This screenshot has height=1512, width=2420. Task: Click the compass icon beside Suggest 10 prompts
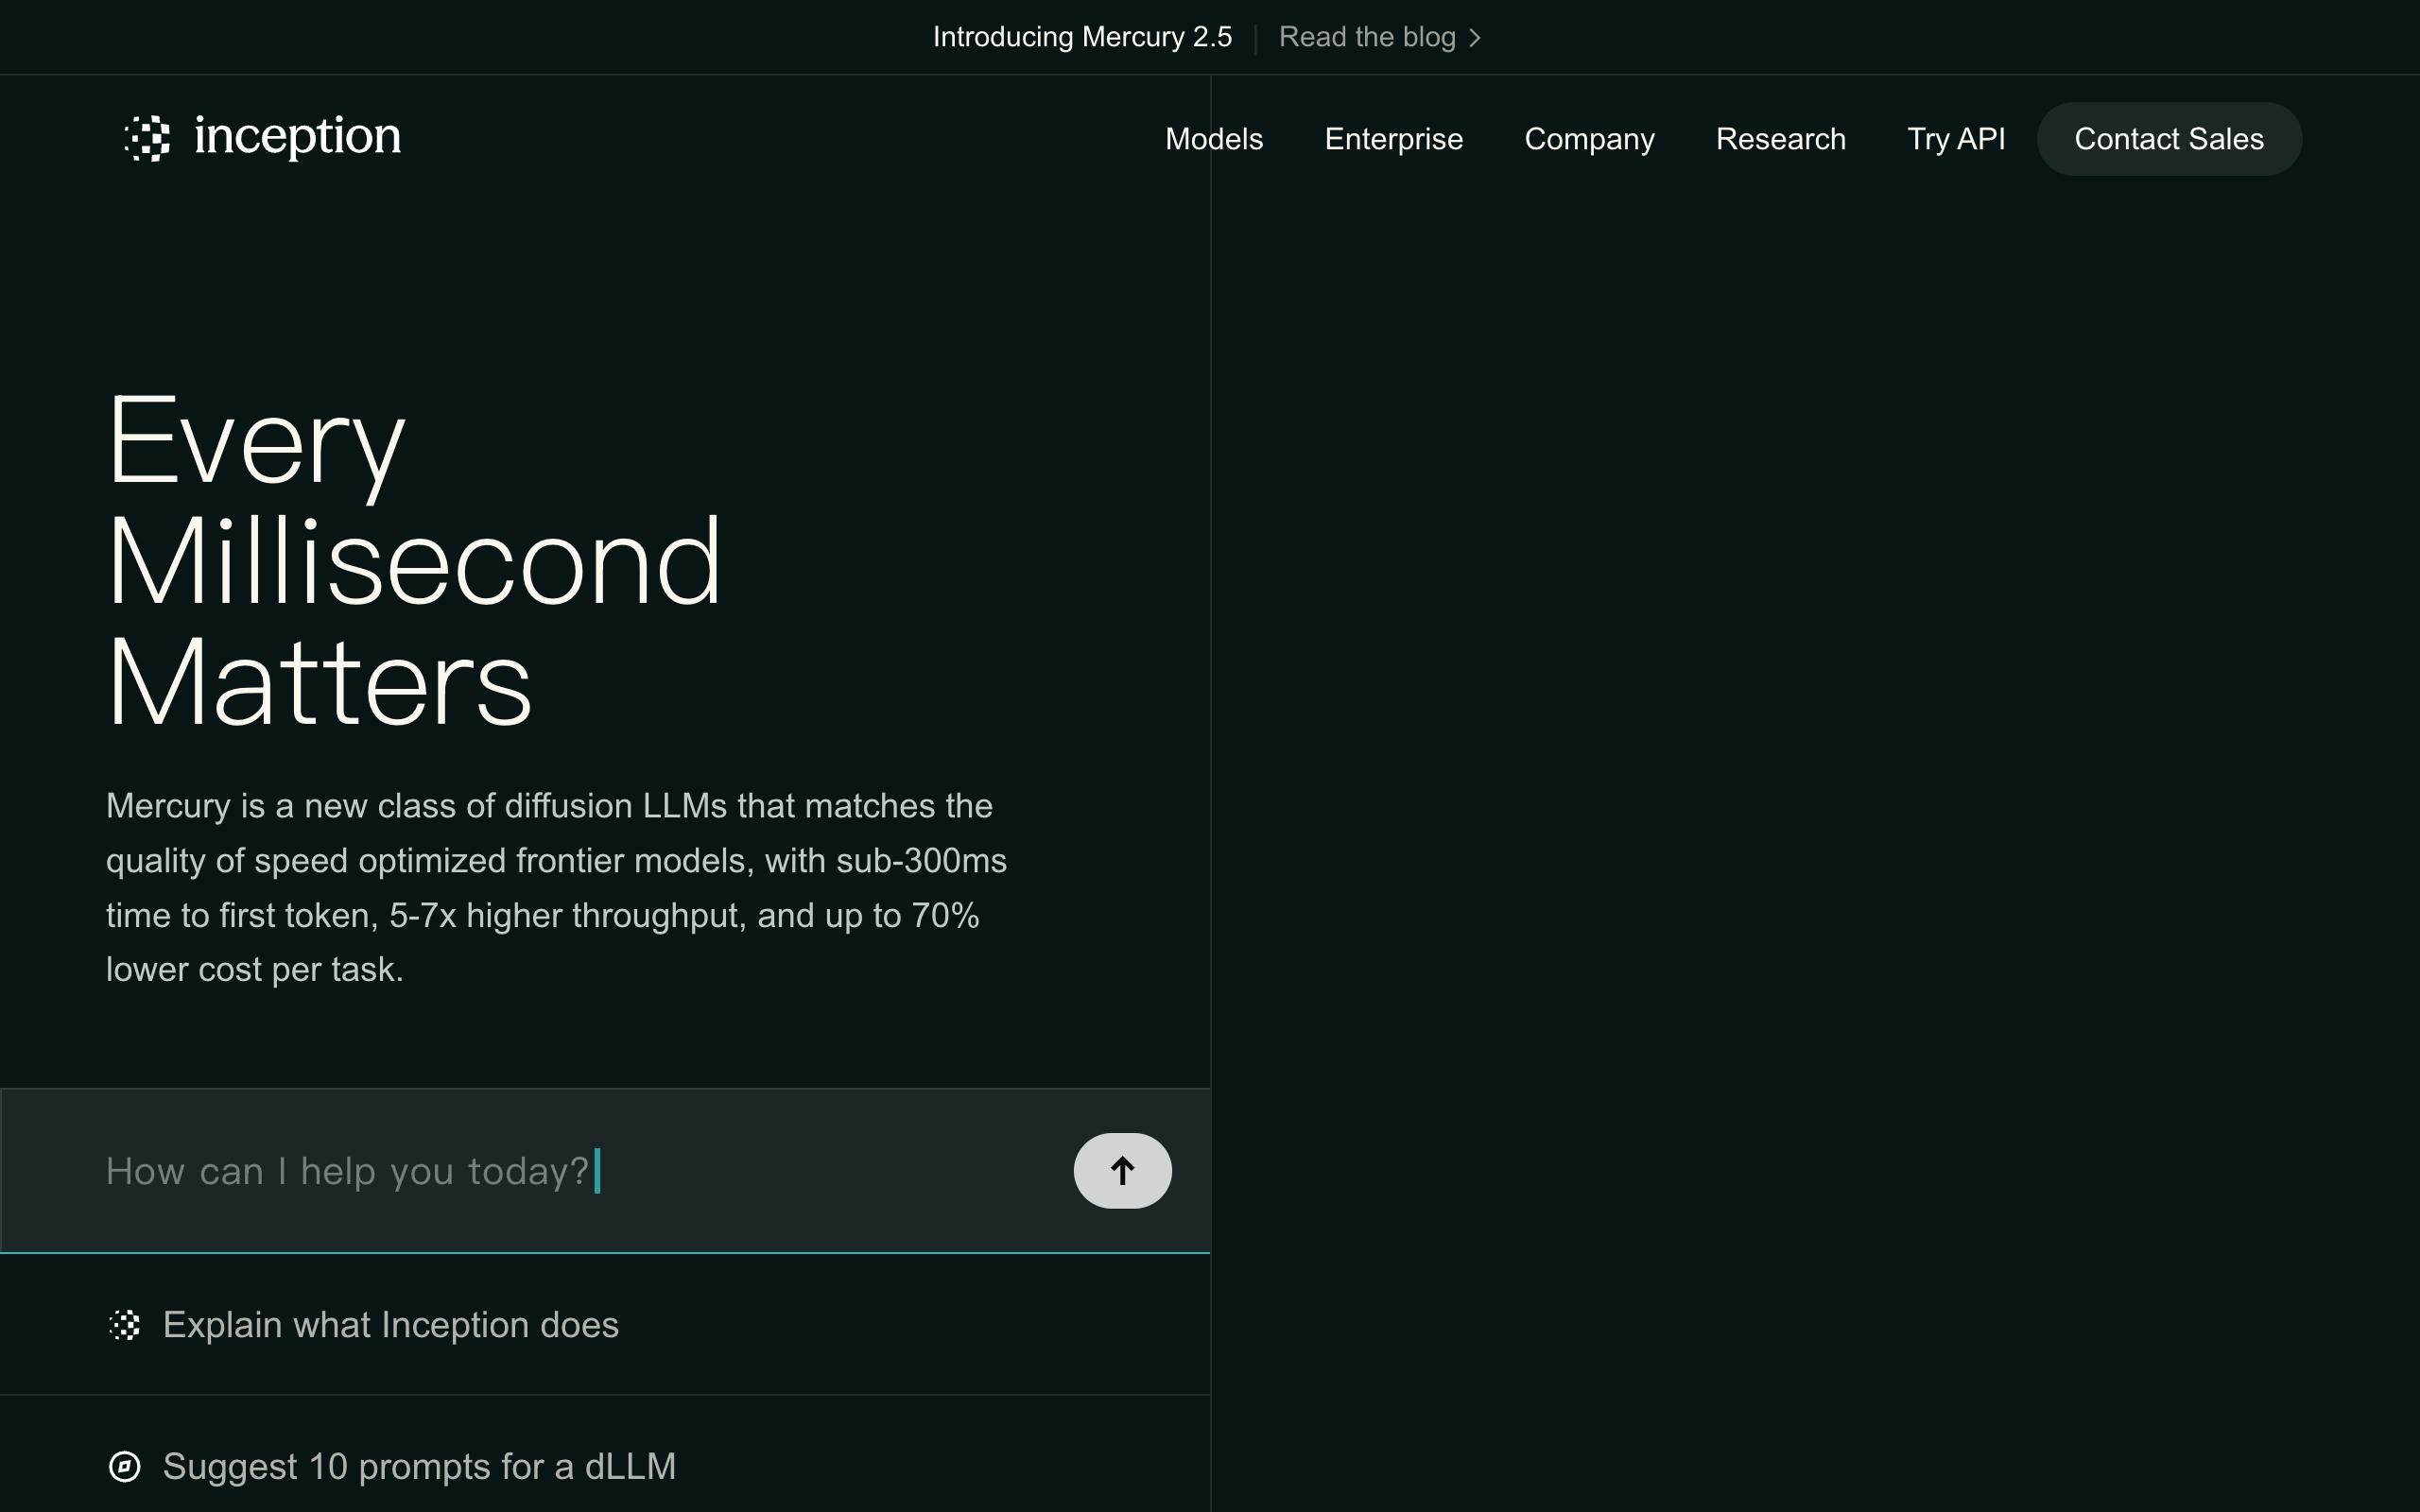tap(125, 1467)
